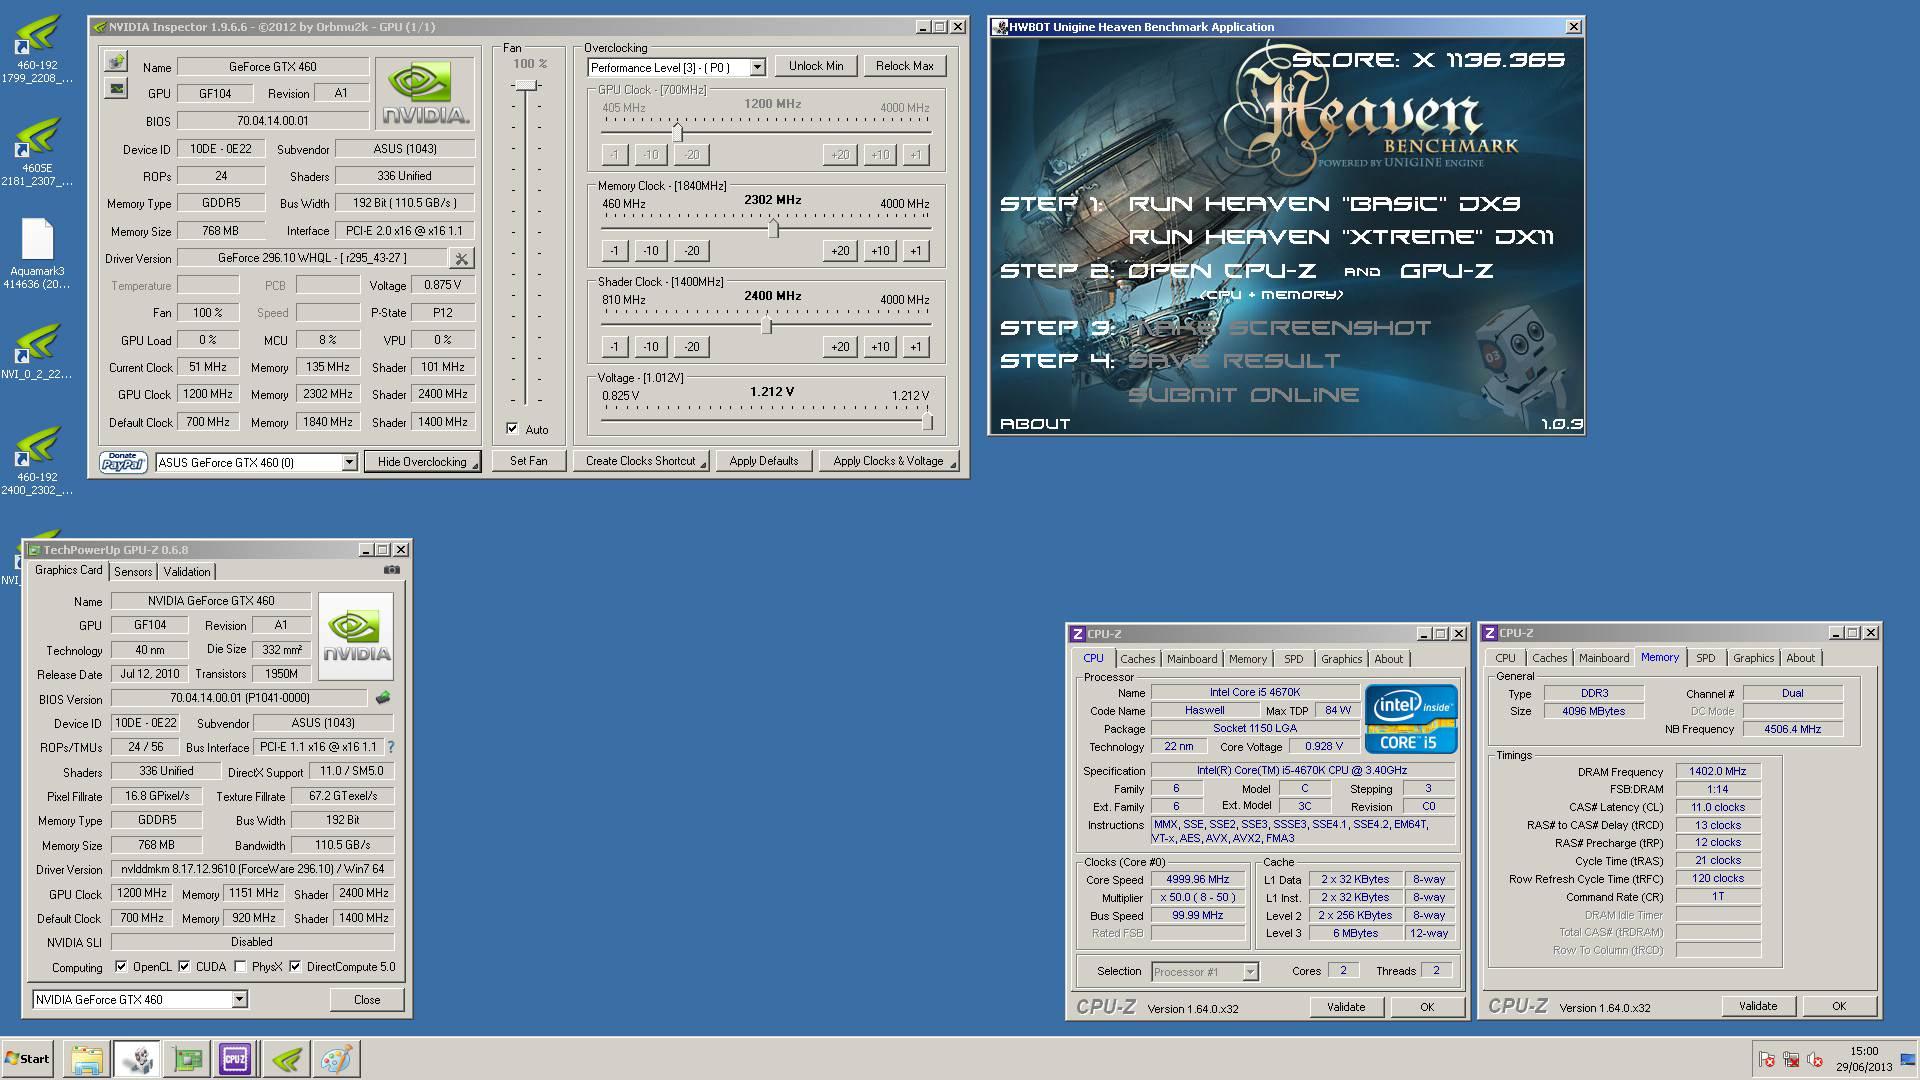Open ASUS GeForce GTX 460 GPU selector dropdown
Screen dimensions: 1920x1080
pyautogui.click(x=349, y=462)
